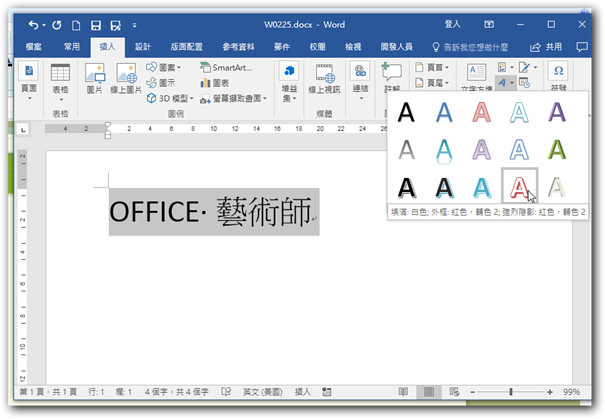Click the 線上視訊 (Online Video) icon

pos(324,79)
